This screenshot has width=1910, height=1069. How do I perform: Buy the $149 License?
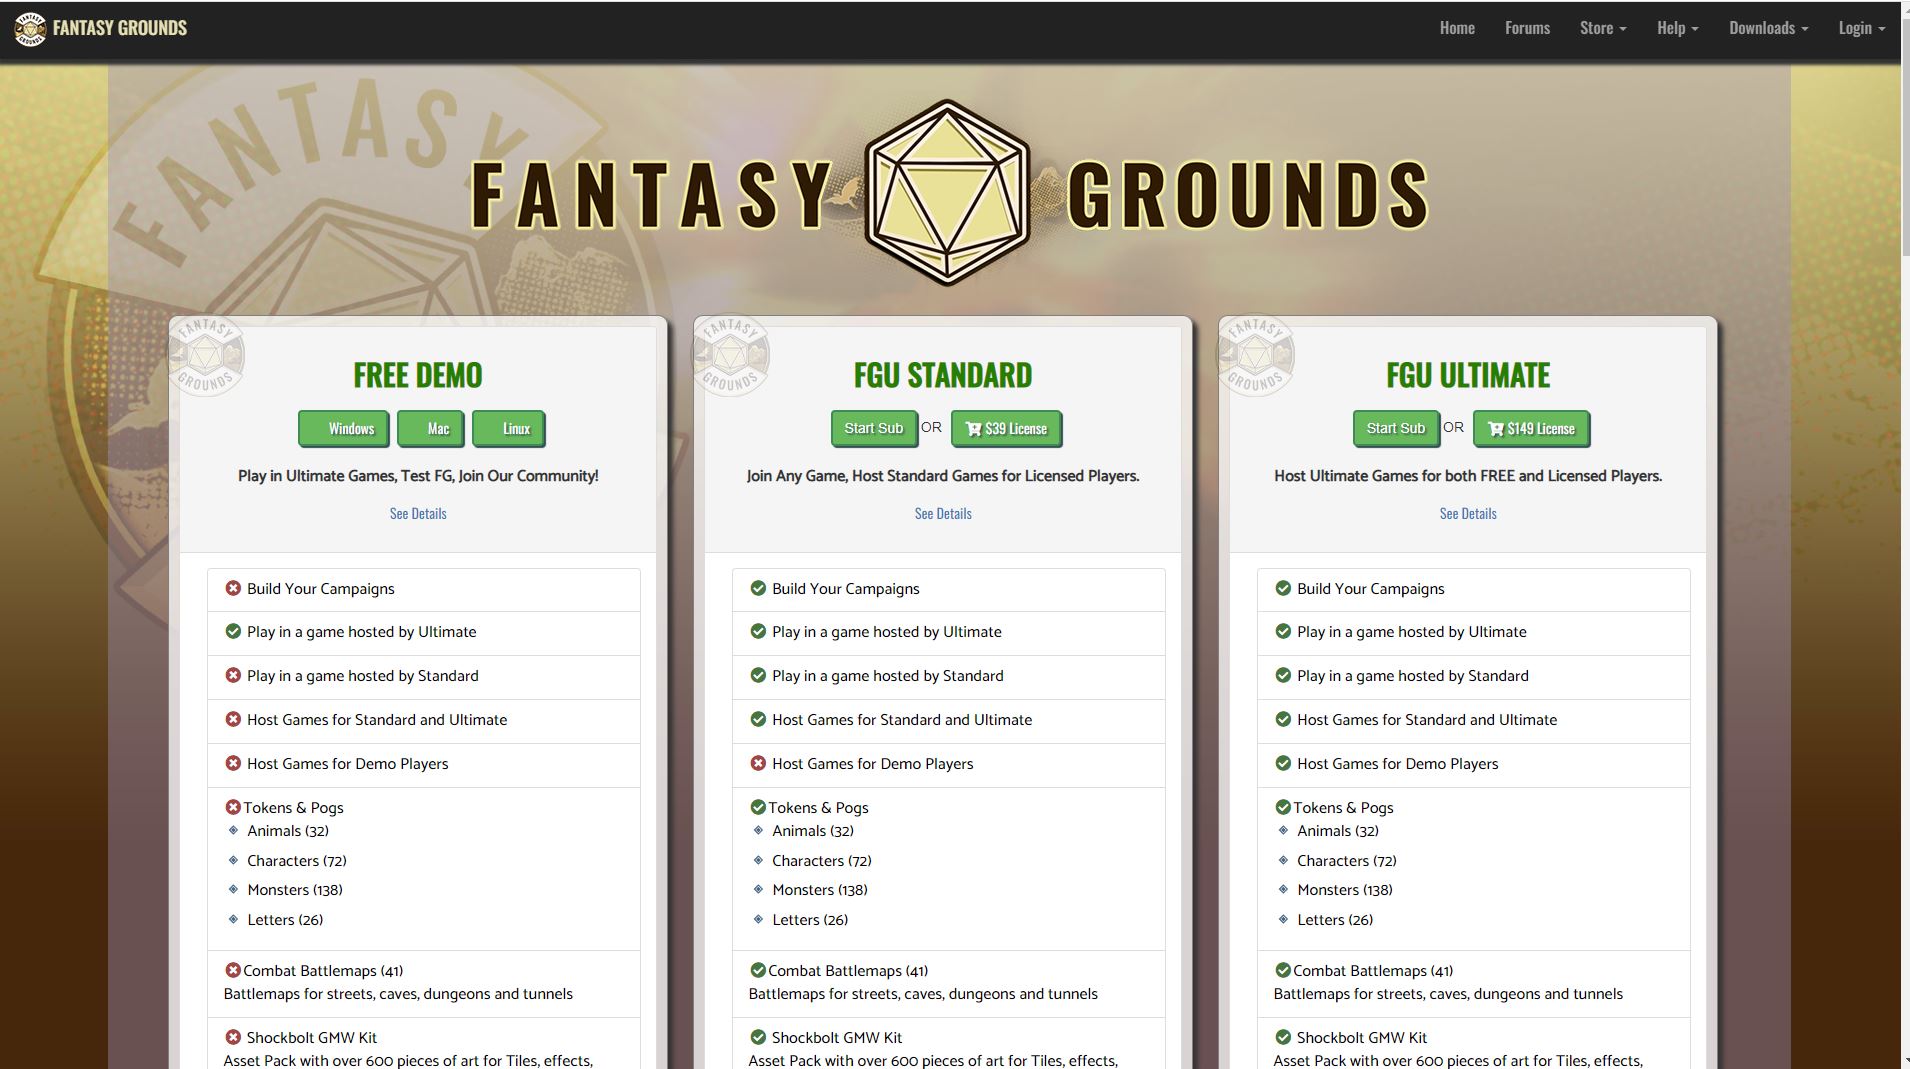tap(1531, 429)
